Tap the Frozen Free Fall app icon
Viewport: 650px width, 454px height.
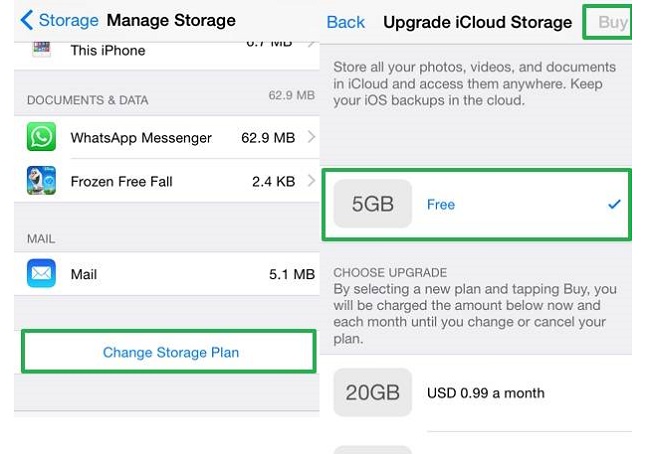tap(41, 181)
